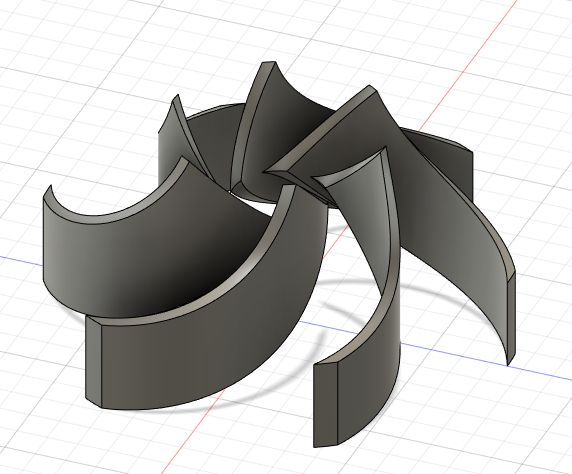Select the flat end face of the narrow front-right blade
Screen dimensions: 572x474
[x=325, y=404]
